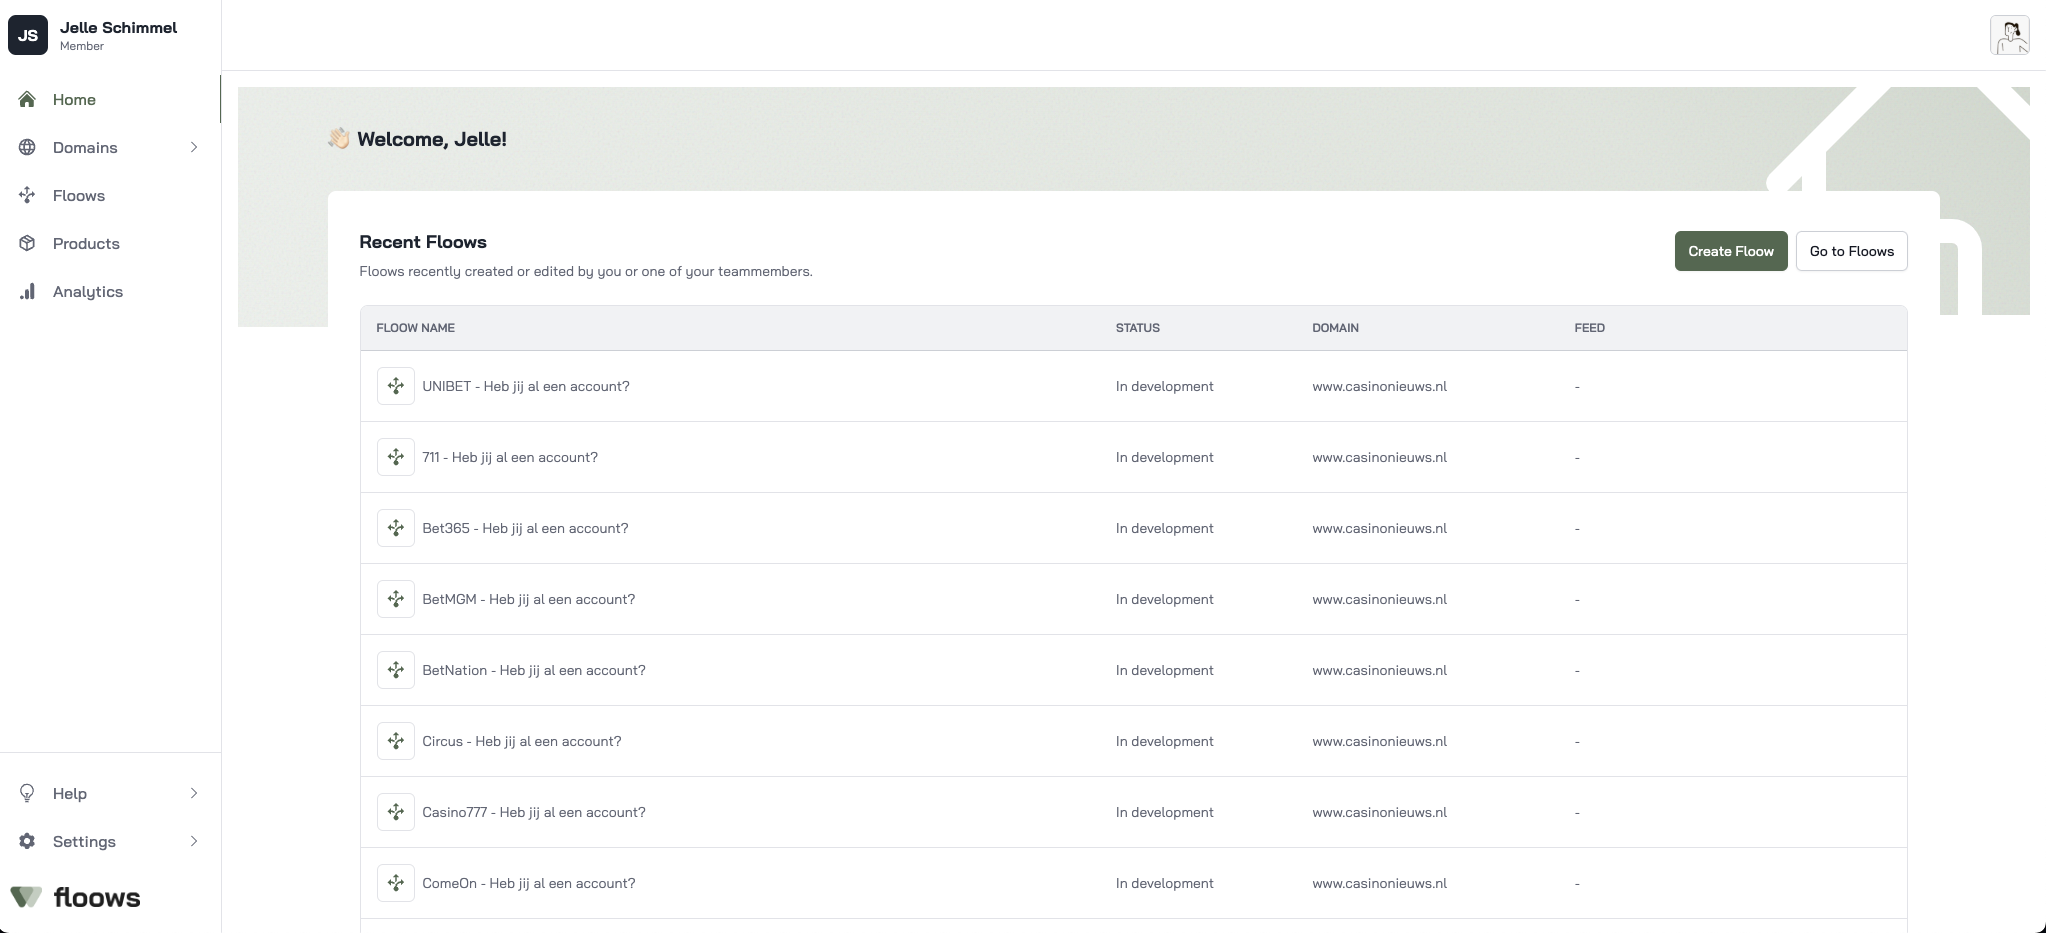Click the Recent Floows heading
This screenshot has width=2046, height=933.
(423, 242)
